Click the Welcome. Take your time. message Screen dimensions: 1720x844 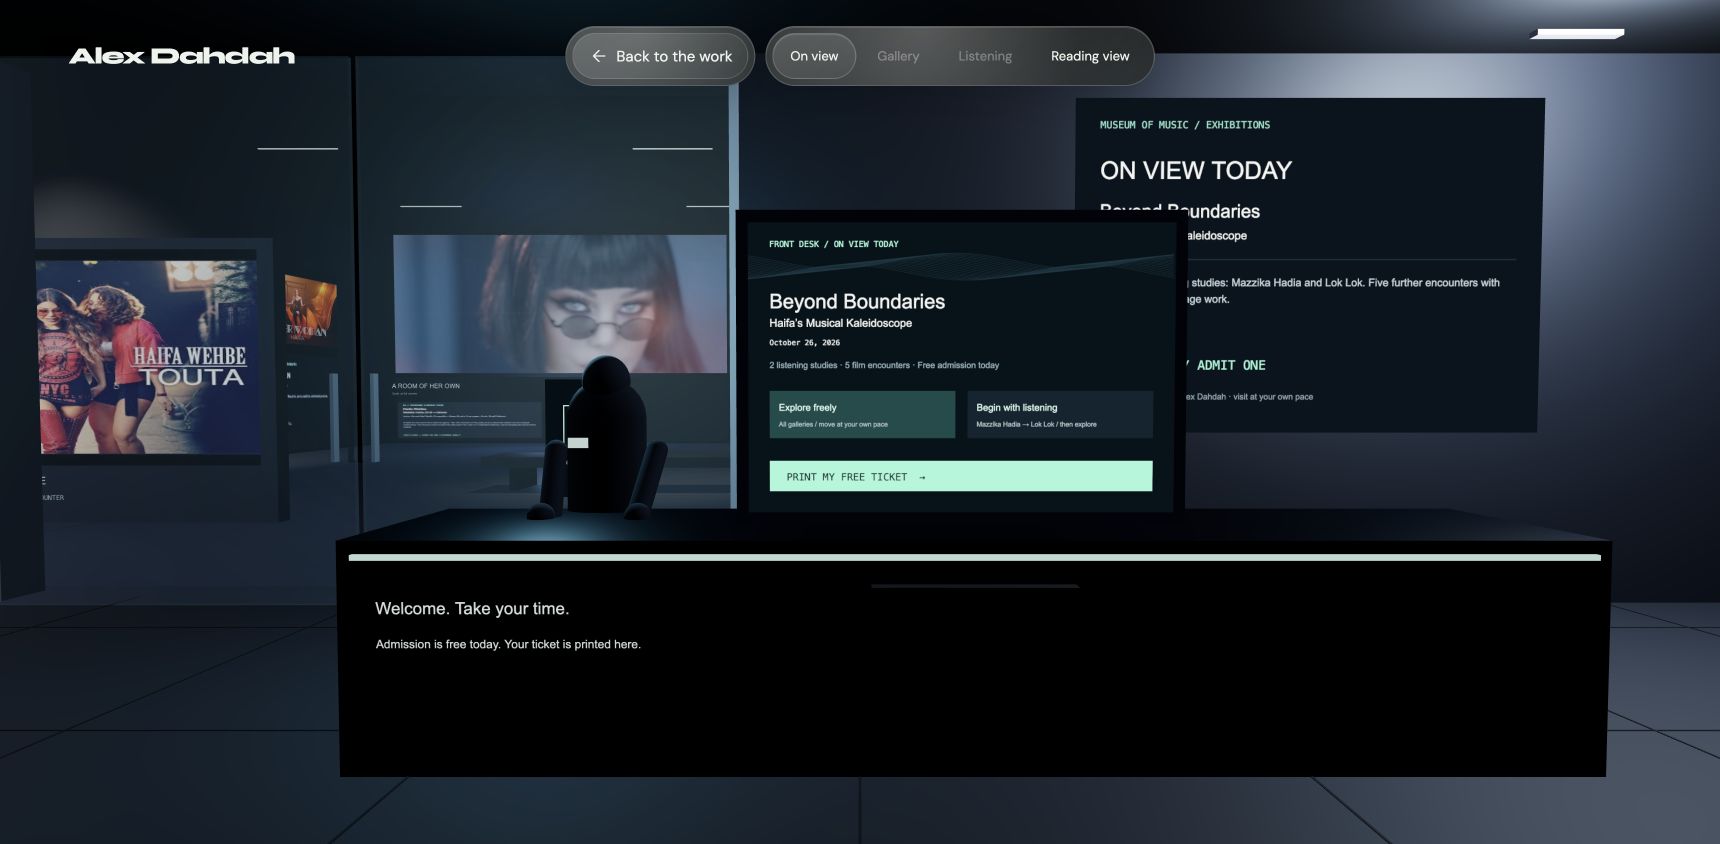pyautogui.click(x=472, y=608)
